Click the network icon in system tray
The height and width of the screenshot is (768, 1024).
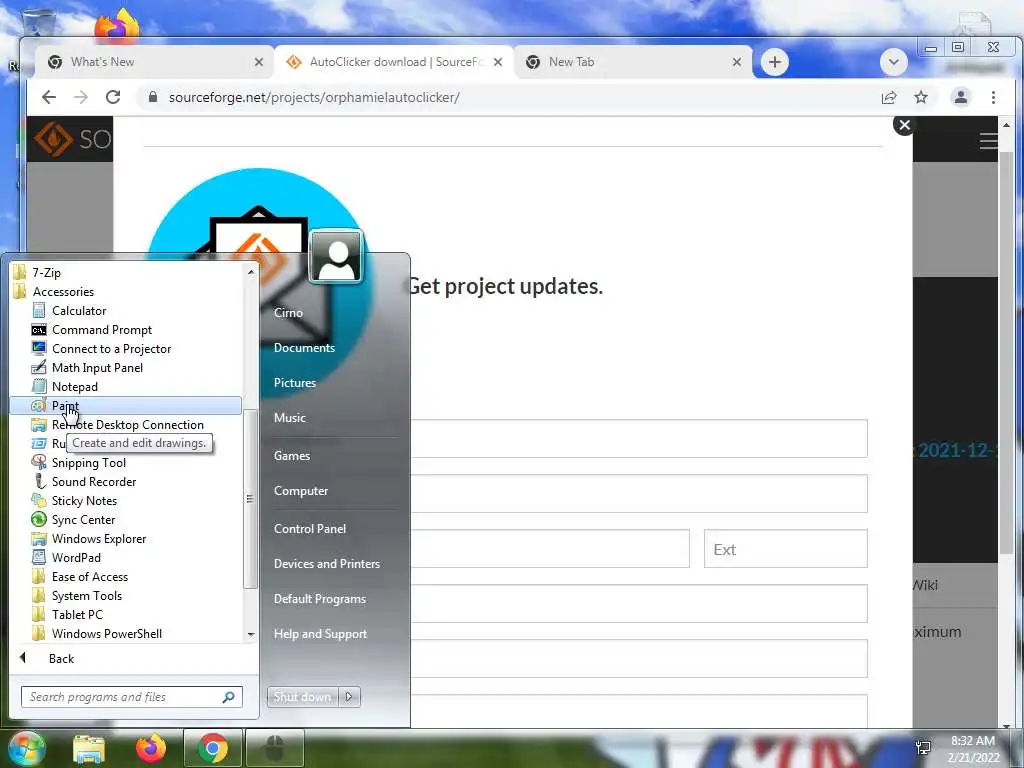[923, 748]
